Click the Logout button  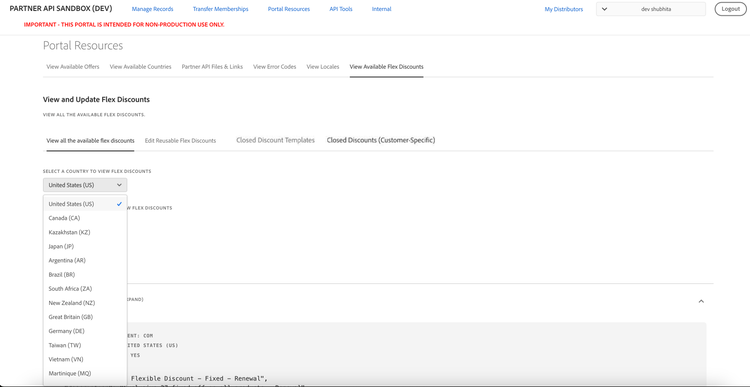730,9
